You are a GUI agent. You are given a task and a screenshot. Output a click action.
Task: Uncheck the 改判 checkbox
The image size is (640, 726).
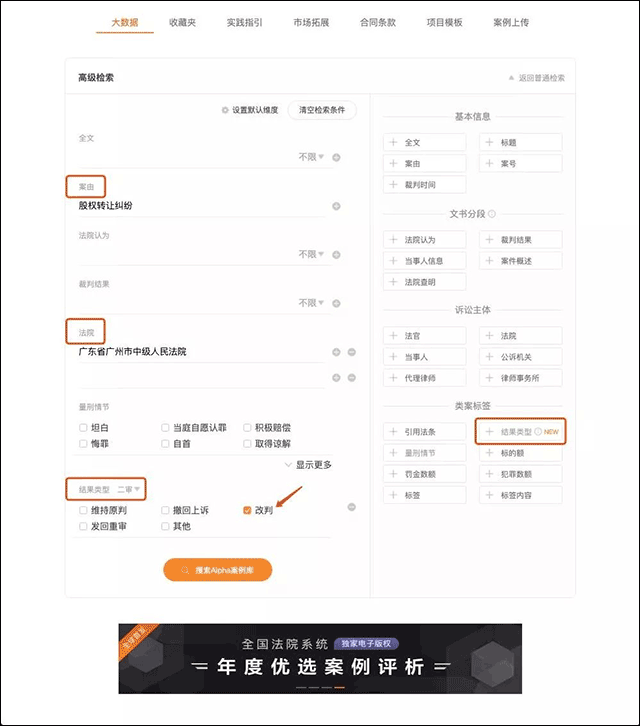(247, 509)
